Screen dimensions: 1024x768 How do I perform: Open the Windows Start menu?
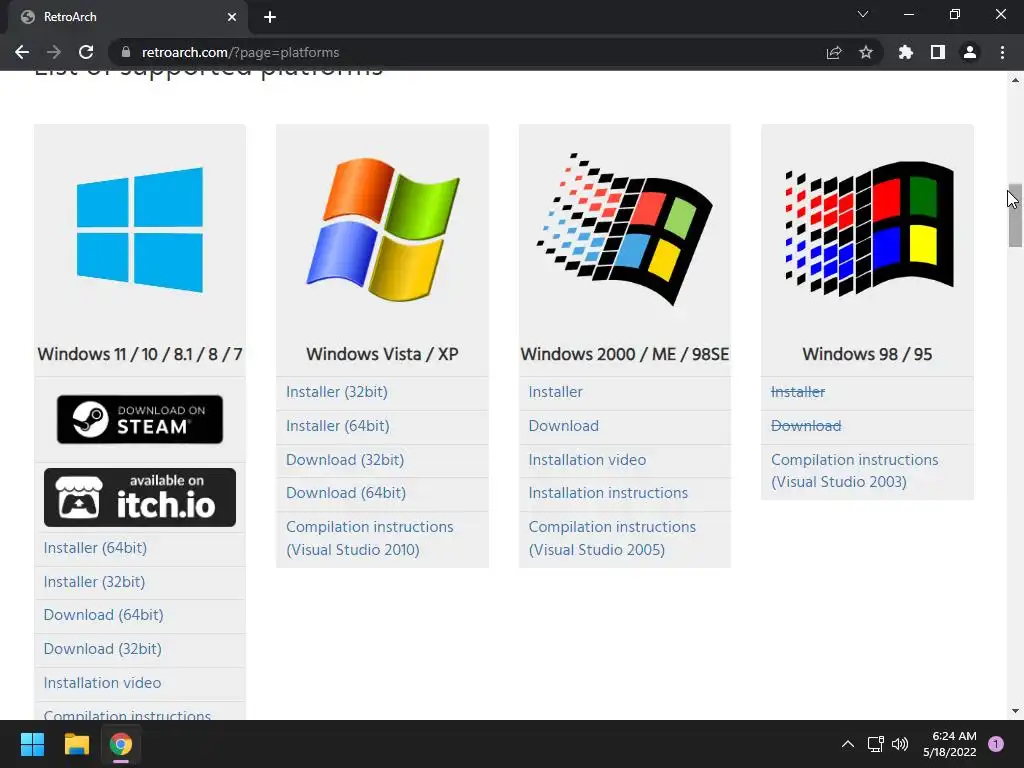32,744
